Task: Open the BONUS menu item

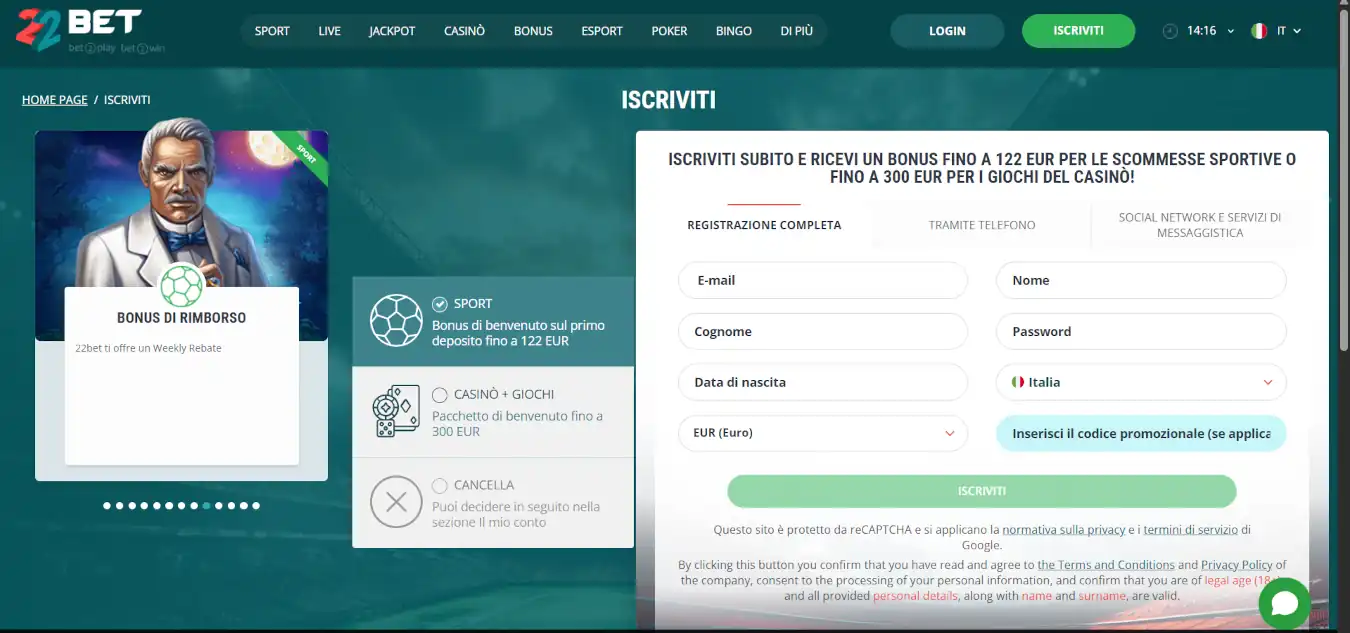Action: [533, 31]
